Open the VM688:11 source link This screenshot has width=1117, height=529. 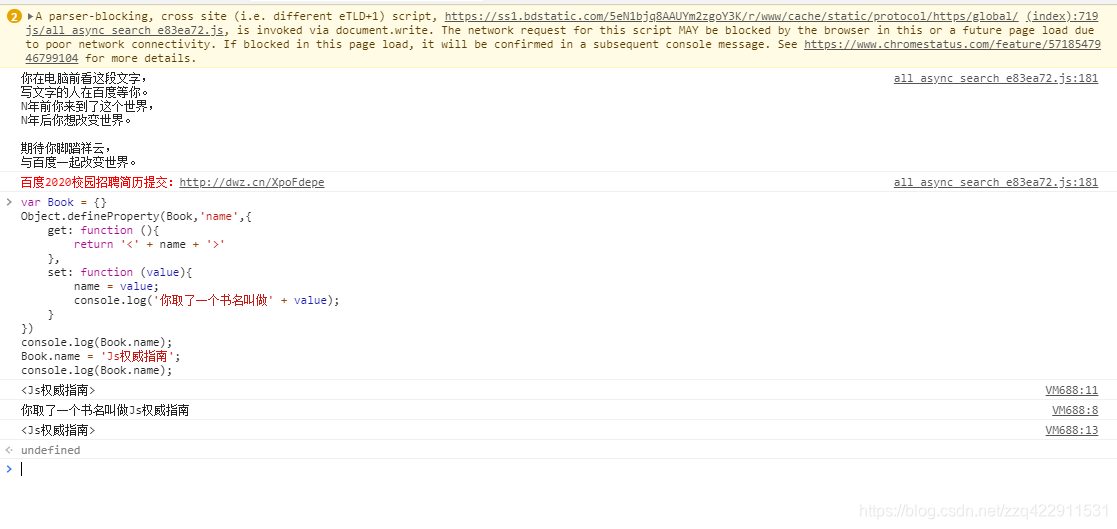point(1071,390)
